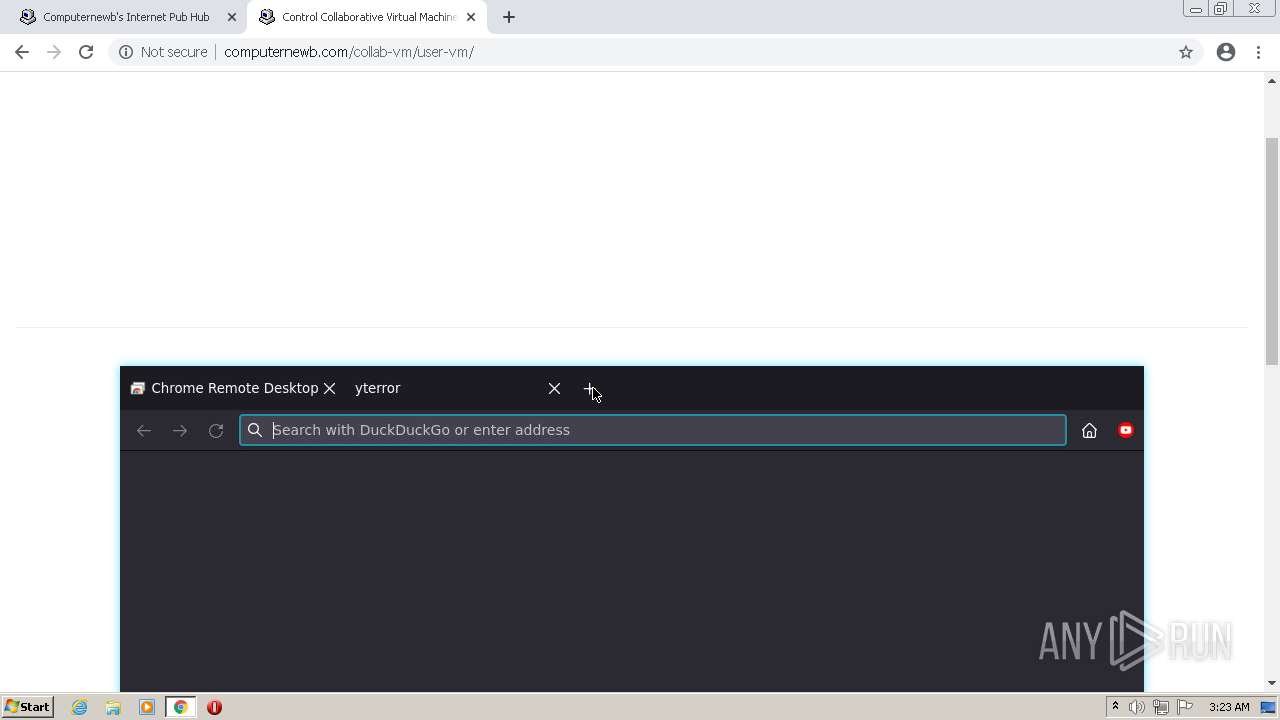The image size is (1280, 720).
Task: View Not secure site information
Action: [163, 52]
